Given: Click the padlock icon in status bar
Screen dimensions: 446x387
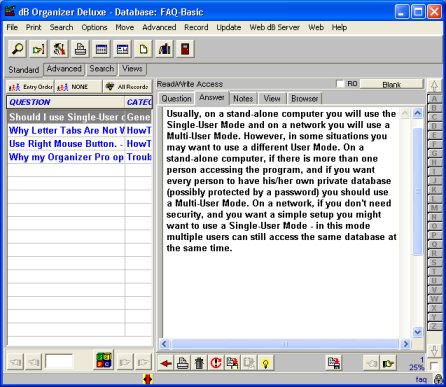Looking at the screenshot, I should 439,379.
